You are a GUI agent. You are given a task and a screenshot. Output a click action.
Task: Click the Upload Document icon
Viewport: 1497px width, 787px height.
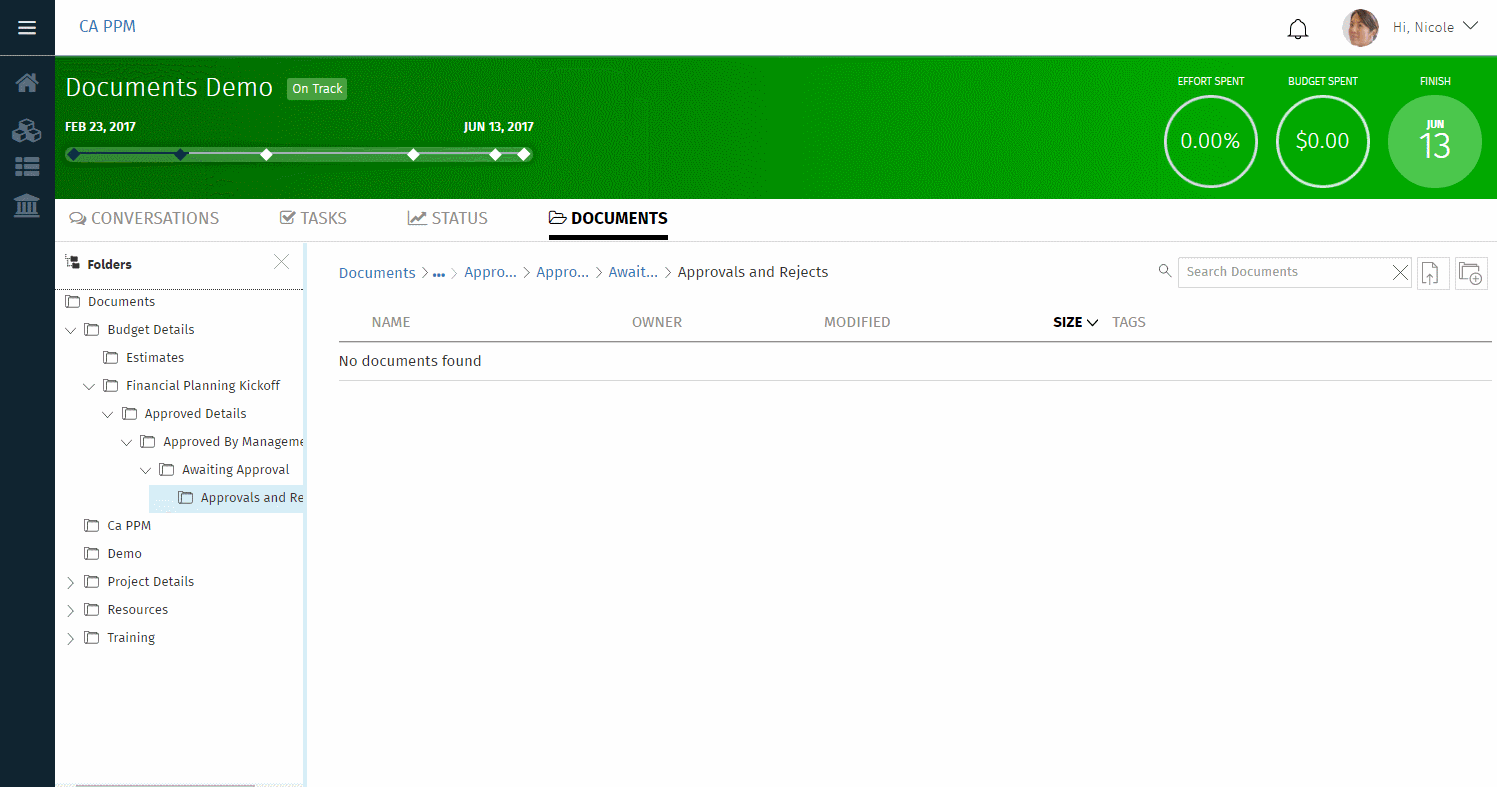(x=1432, y=273)
